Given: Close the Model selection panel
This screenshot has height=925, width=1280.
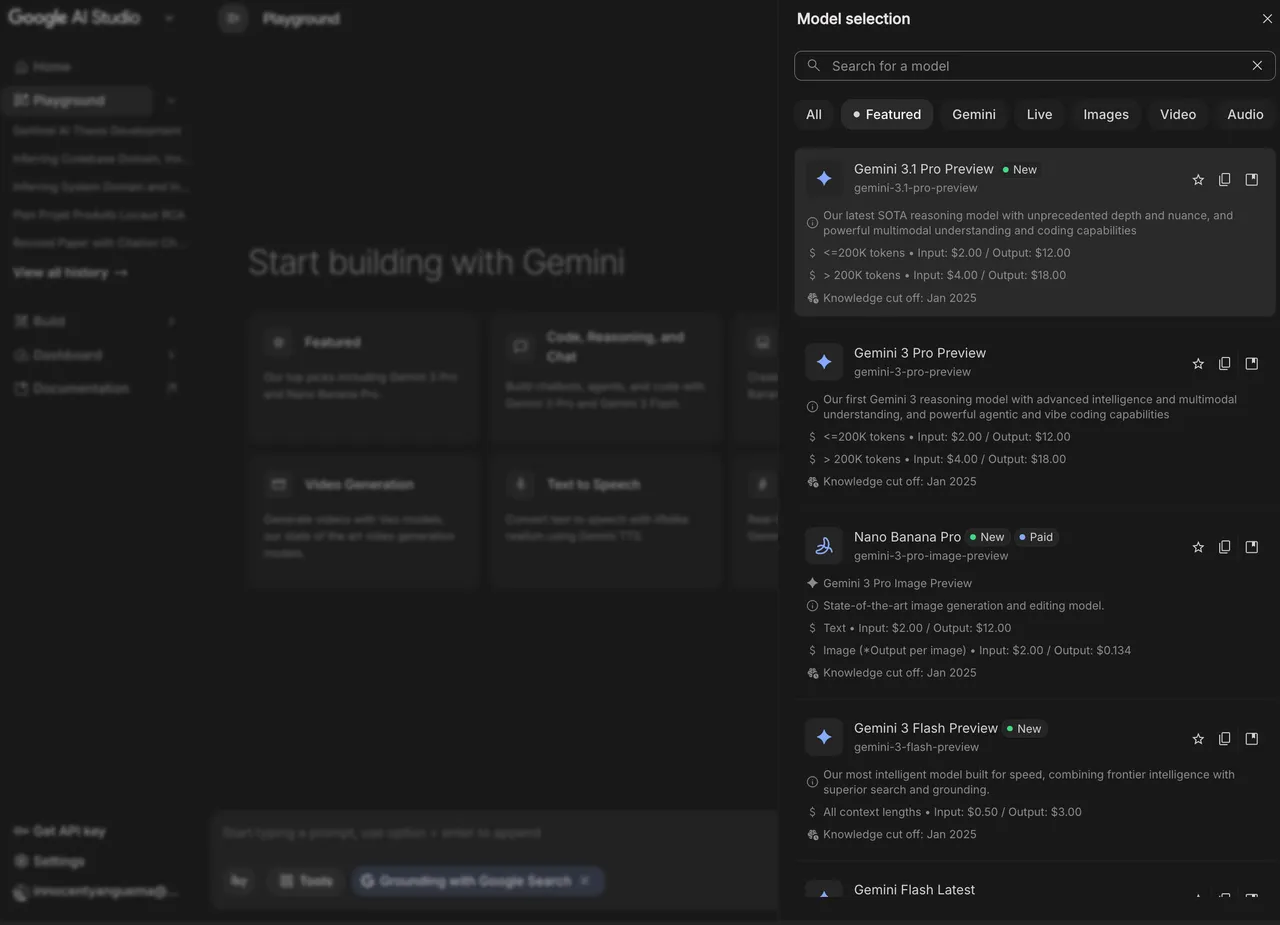Looking at the screenshot, I should (x=1267, y=19).
